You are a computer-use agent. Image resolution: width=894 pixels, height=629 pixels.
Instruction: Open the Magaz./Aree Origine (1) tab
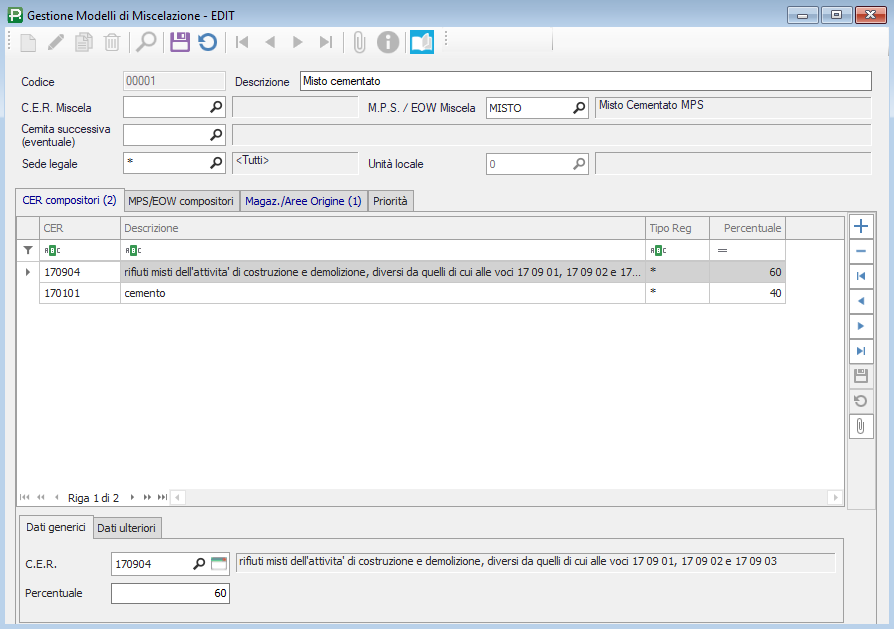(x=304, y=201)
